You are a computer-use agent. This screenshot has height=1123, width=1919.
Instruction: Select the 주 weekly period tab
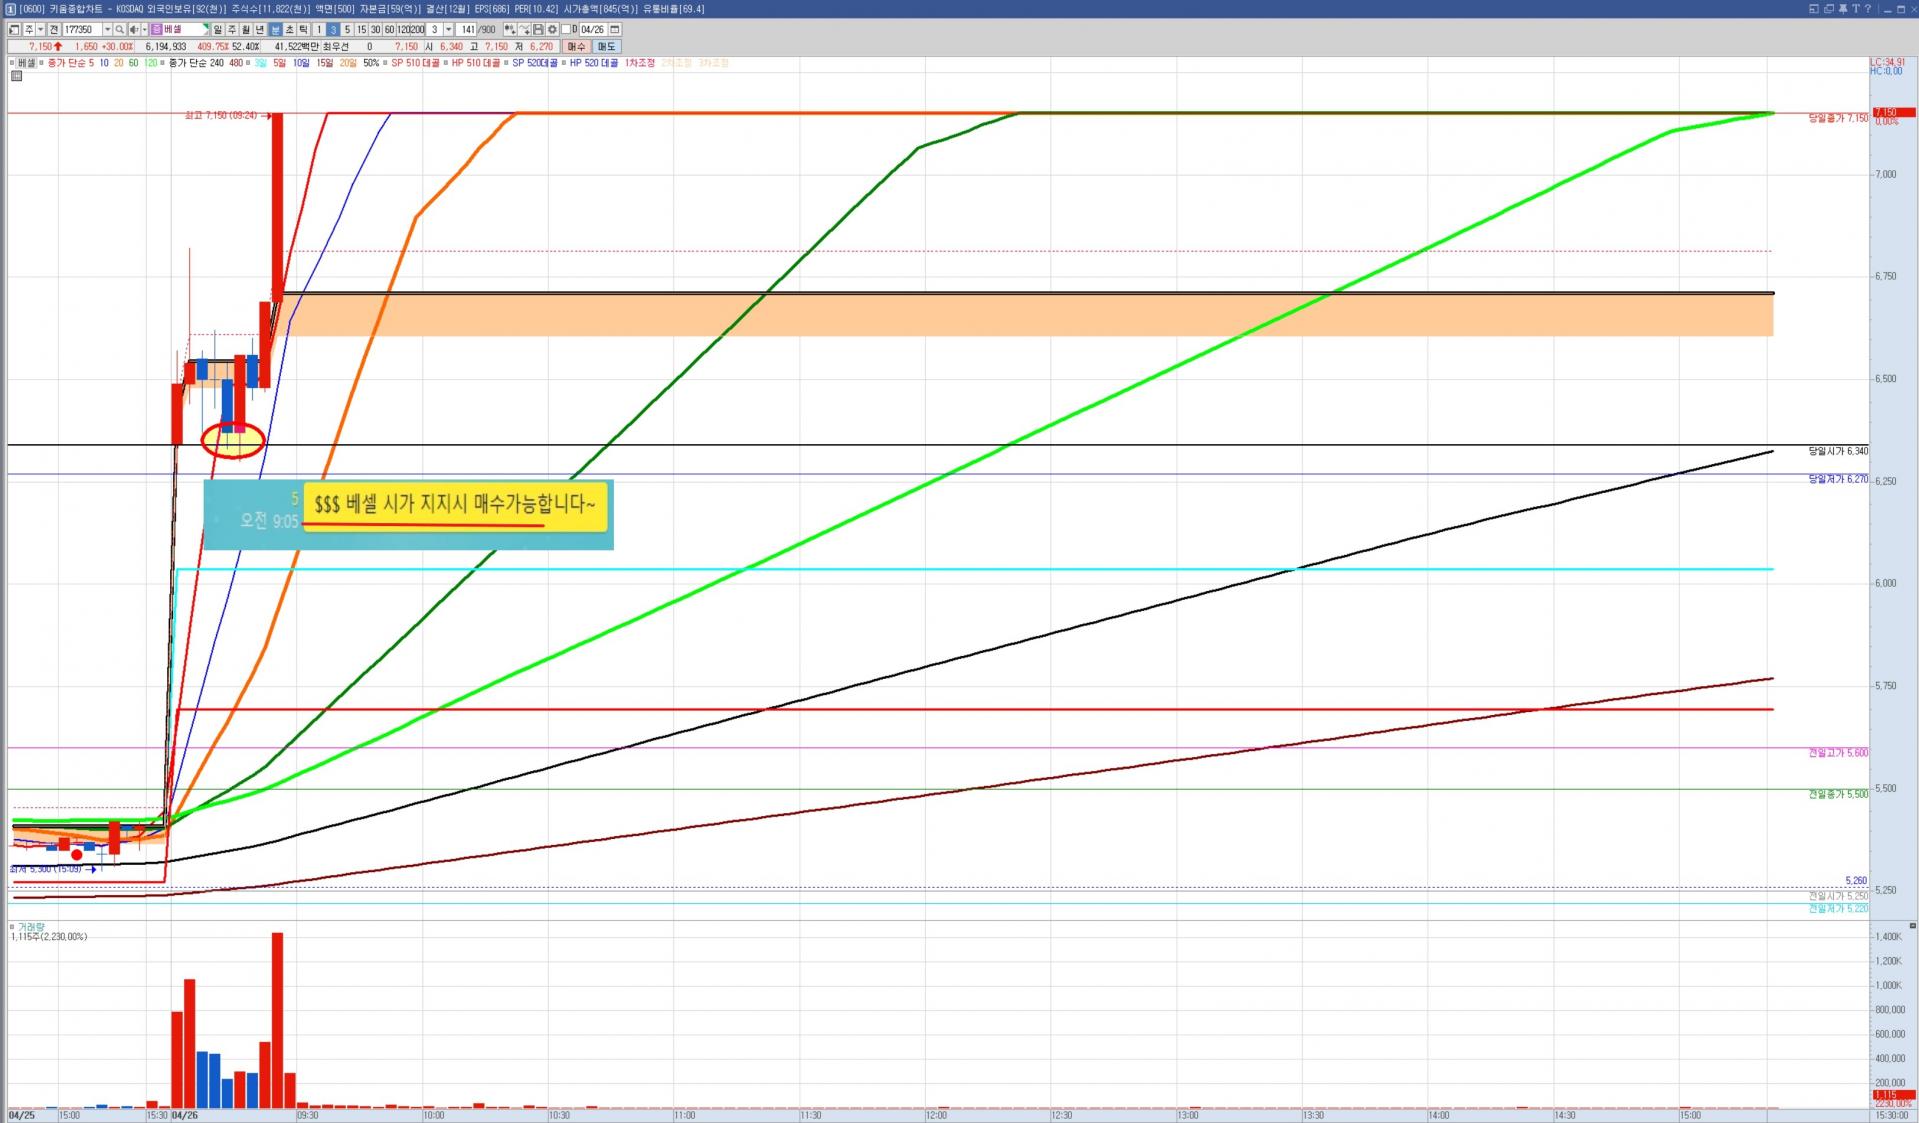[232, 30]
